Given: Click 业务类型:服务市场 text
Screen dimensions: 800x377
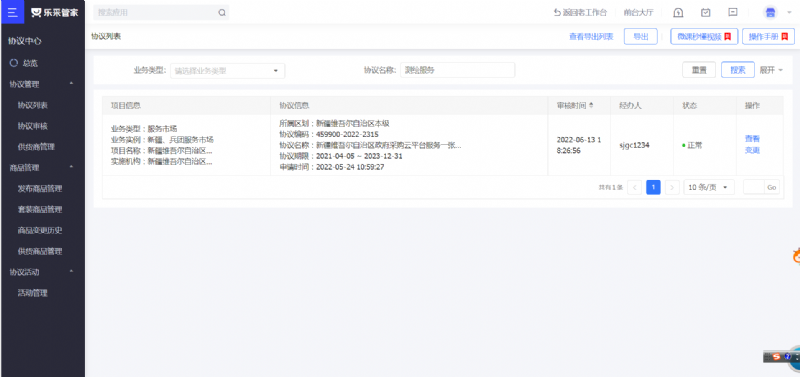Looking at the screenshot, I should tap(144, 129).
